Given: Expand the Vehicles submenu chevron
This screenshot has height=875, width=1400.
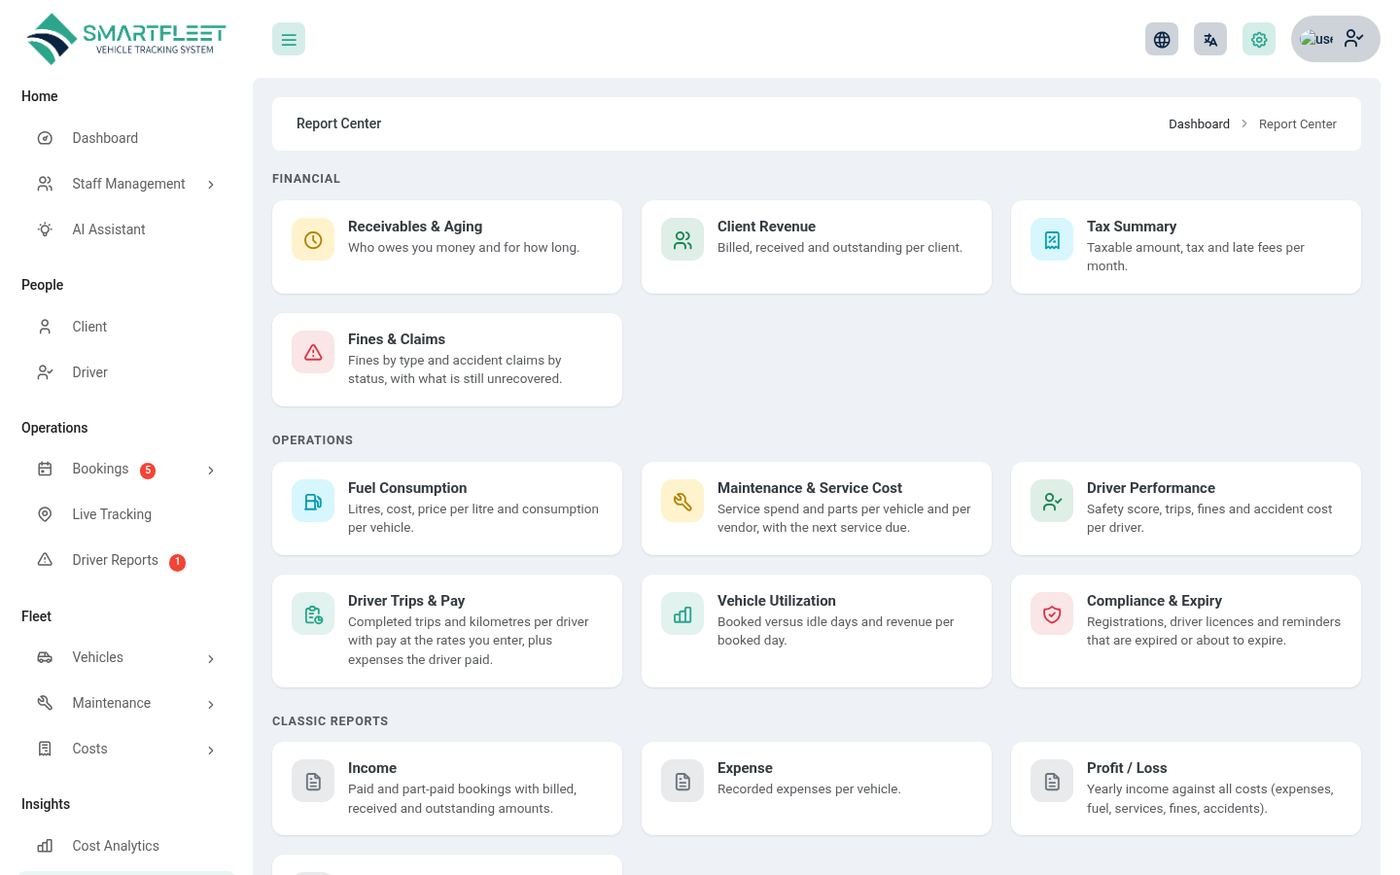Looking at the screenshot, I should point(211,658).
